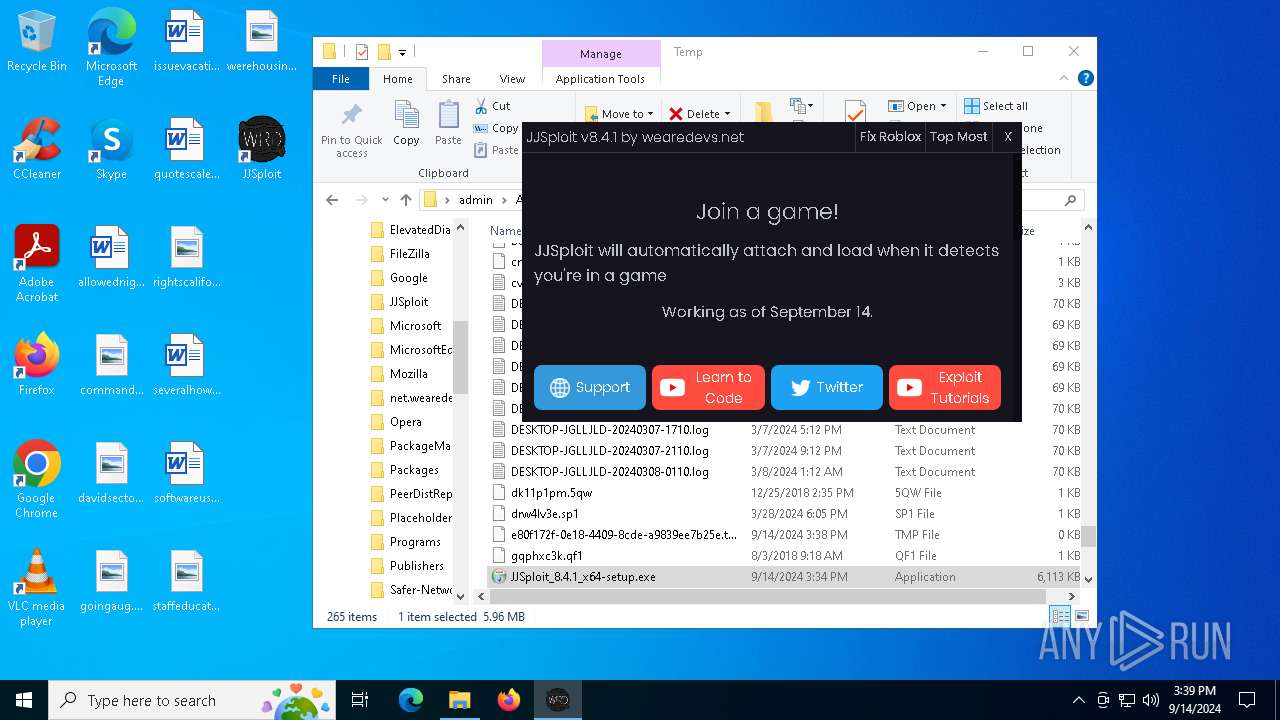Toggle Top Most in JJSploit window

[958, 137]
